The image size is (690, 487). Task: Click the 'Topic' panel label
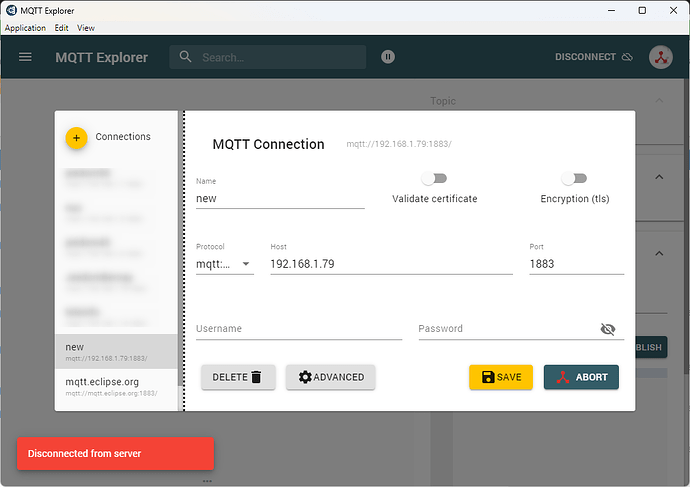[x=443, y=101]
